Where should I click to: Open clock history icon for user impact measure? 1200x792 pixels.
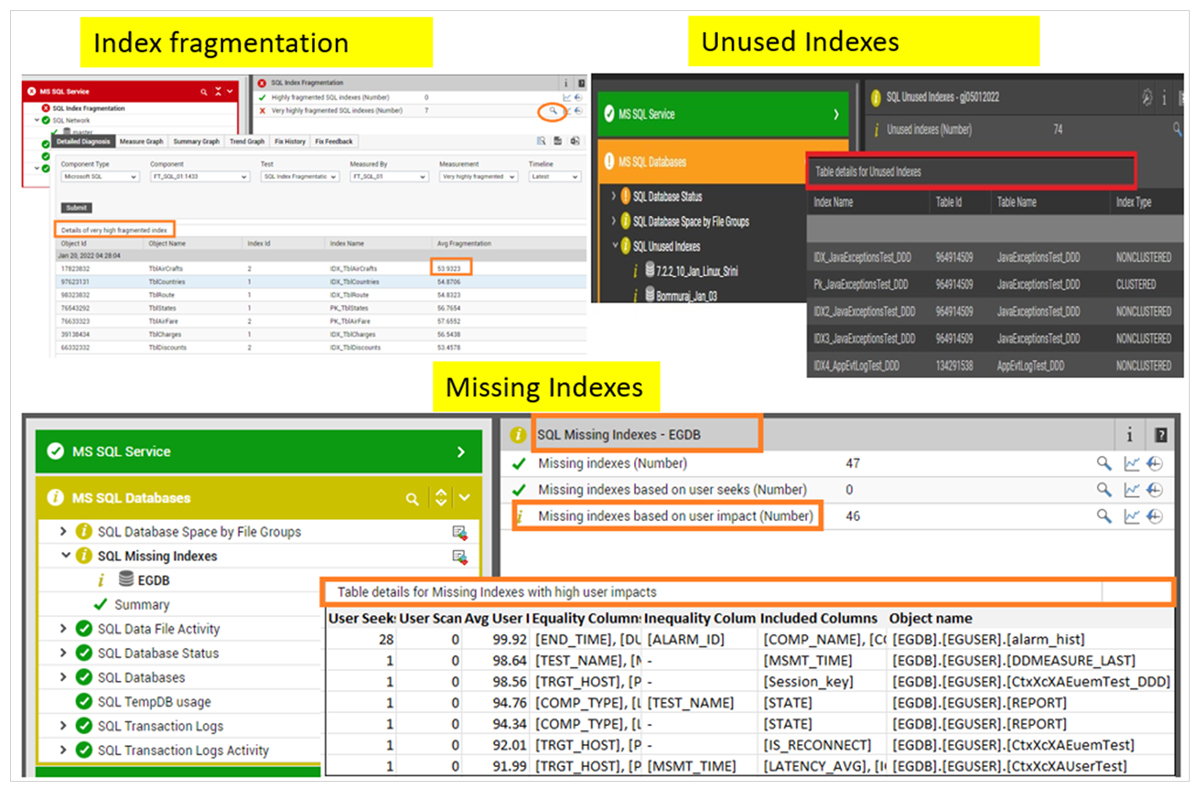(x=1154, y=516)
